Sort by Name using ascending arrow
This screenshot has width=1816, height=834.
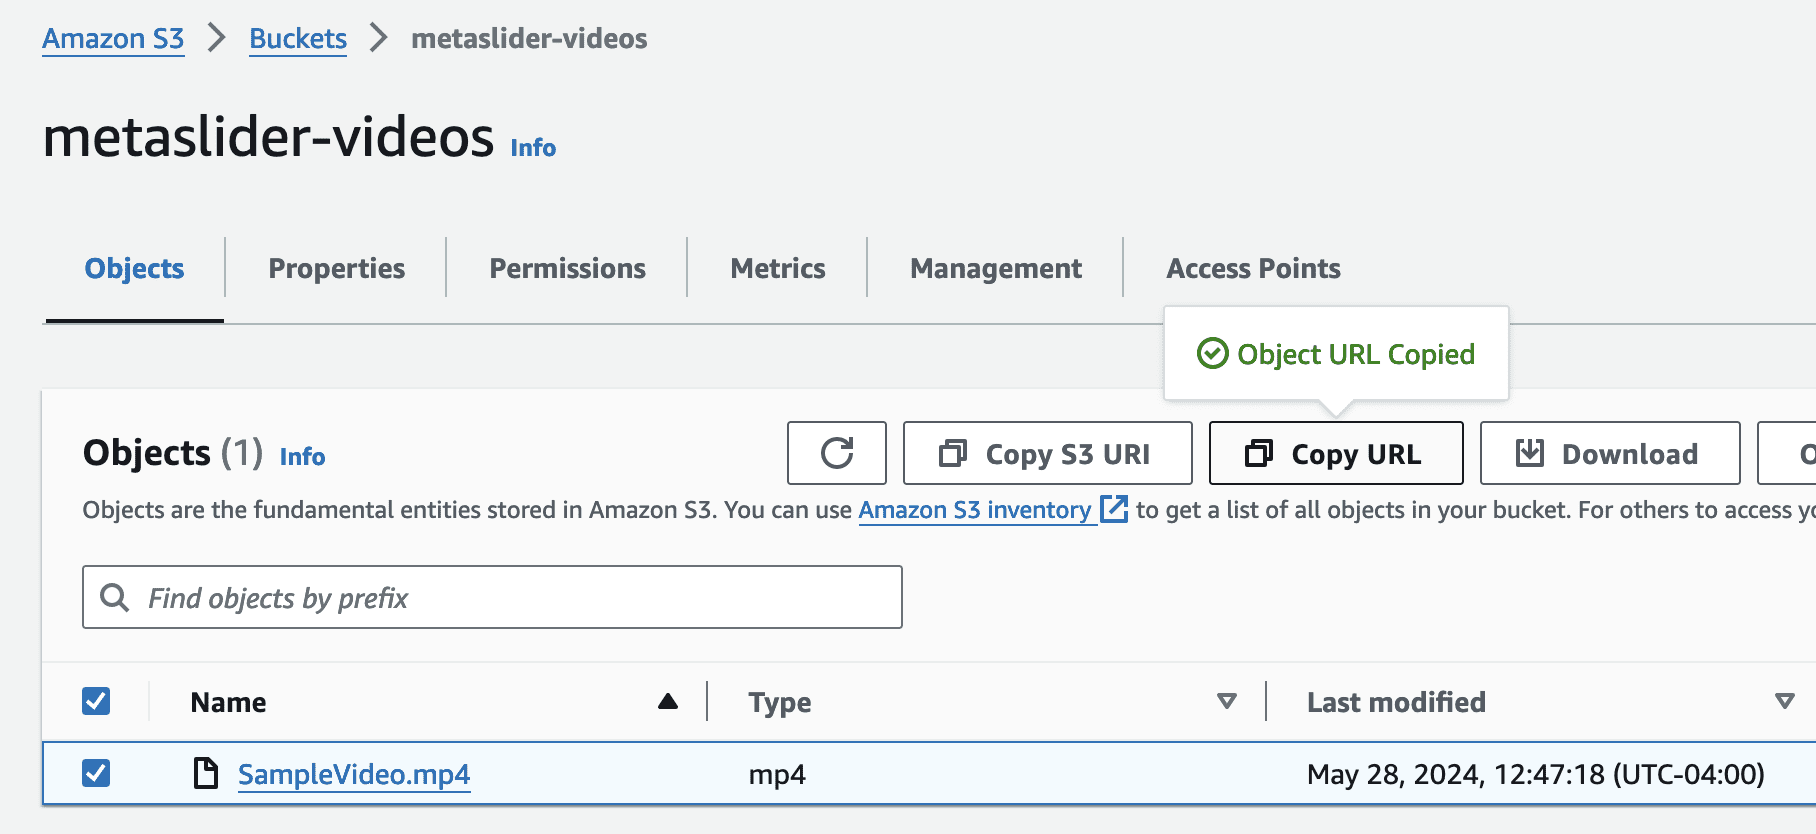(668, 701)
